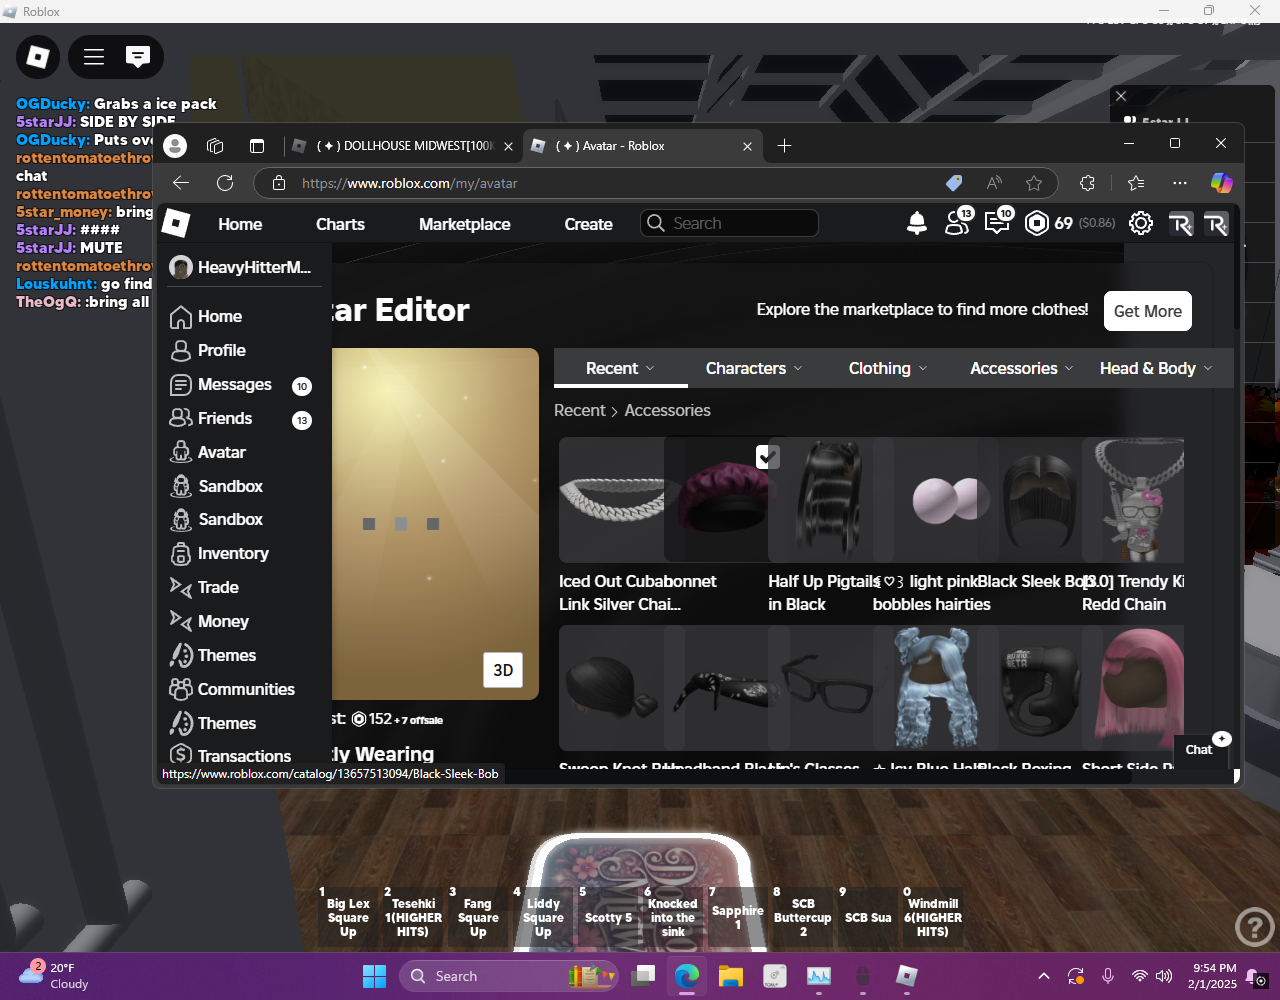Screen dimensions: 1280x1000
Task: Expand the Accessories dropdown
Action: pos(1021,368)
